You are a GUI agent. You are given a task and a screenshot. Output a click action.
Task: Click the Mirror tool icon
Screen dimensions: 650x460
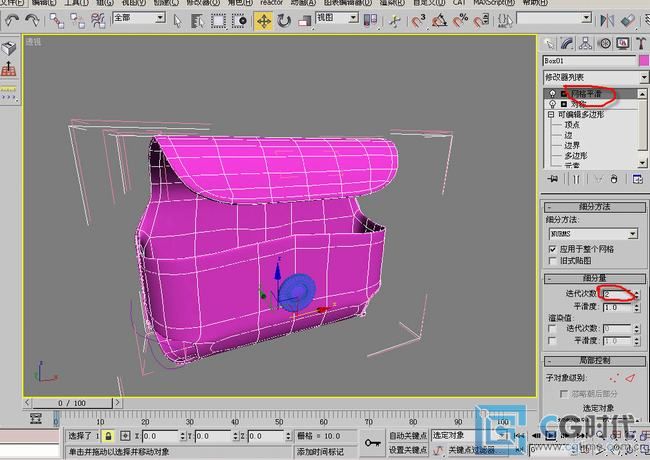click(607, 20)
